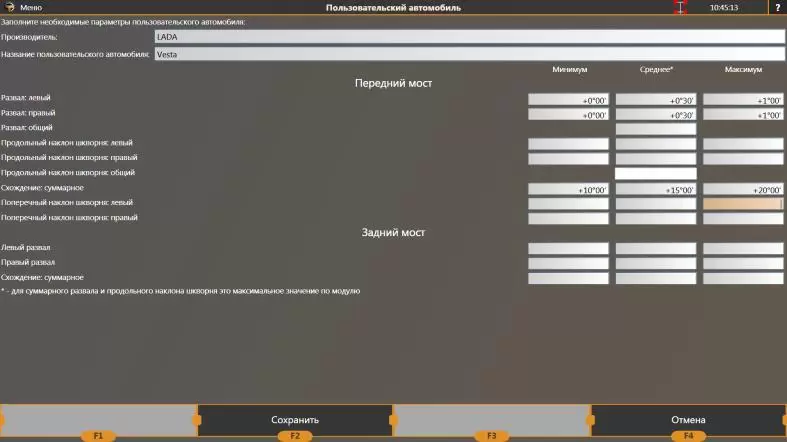Click the Развал: общий row label

(27, 127)
